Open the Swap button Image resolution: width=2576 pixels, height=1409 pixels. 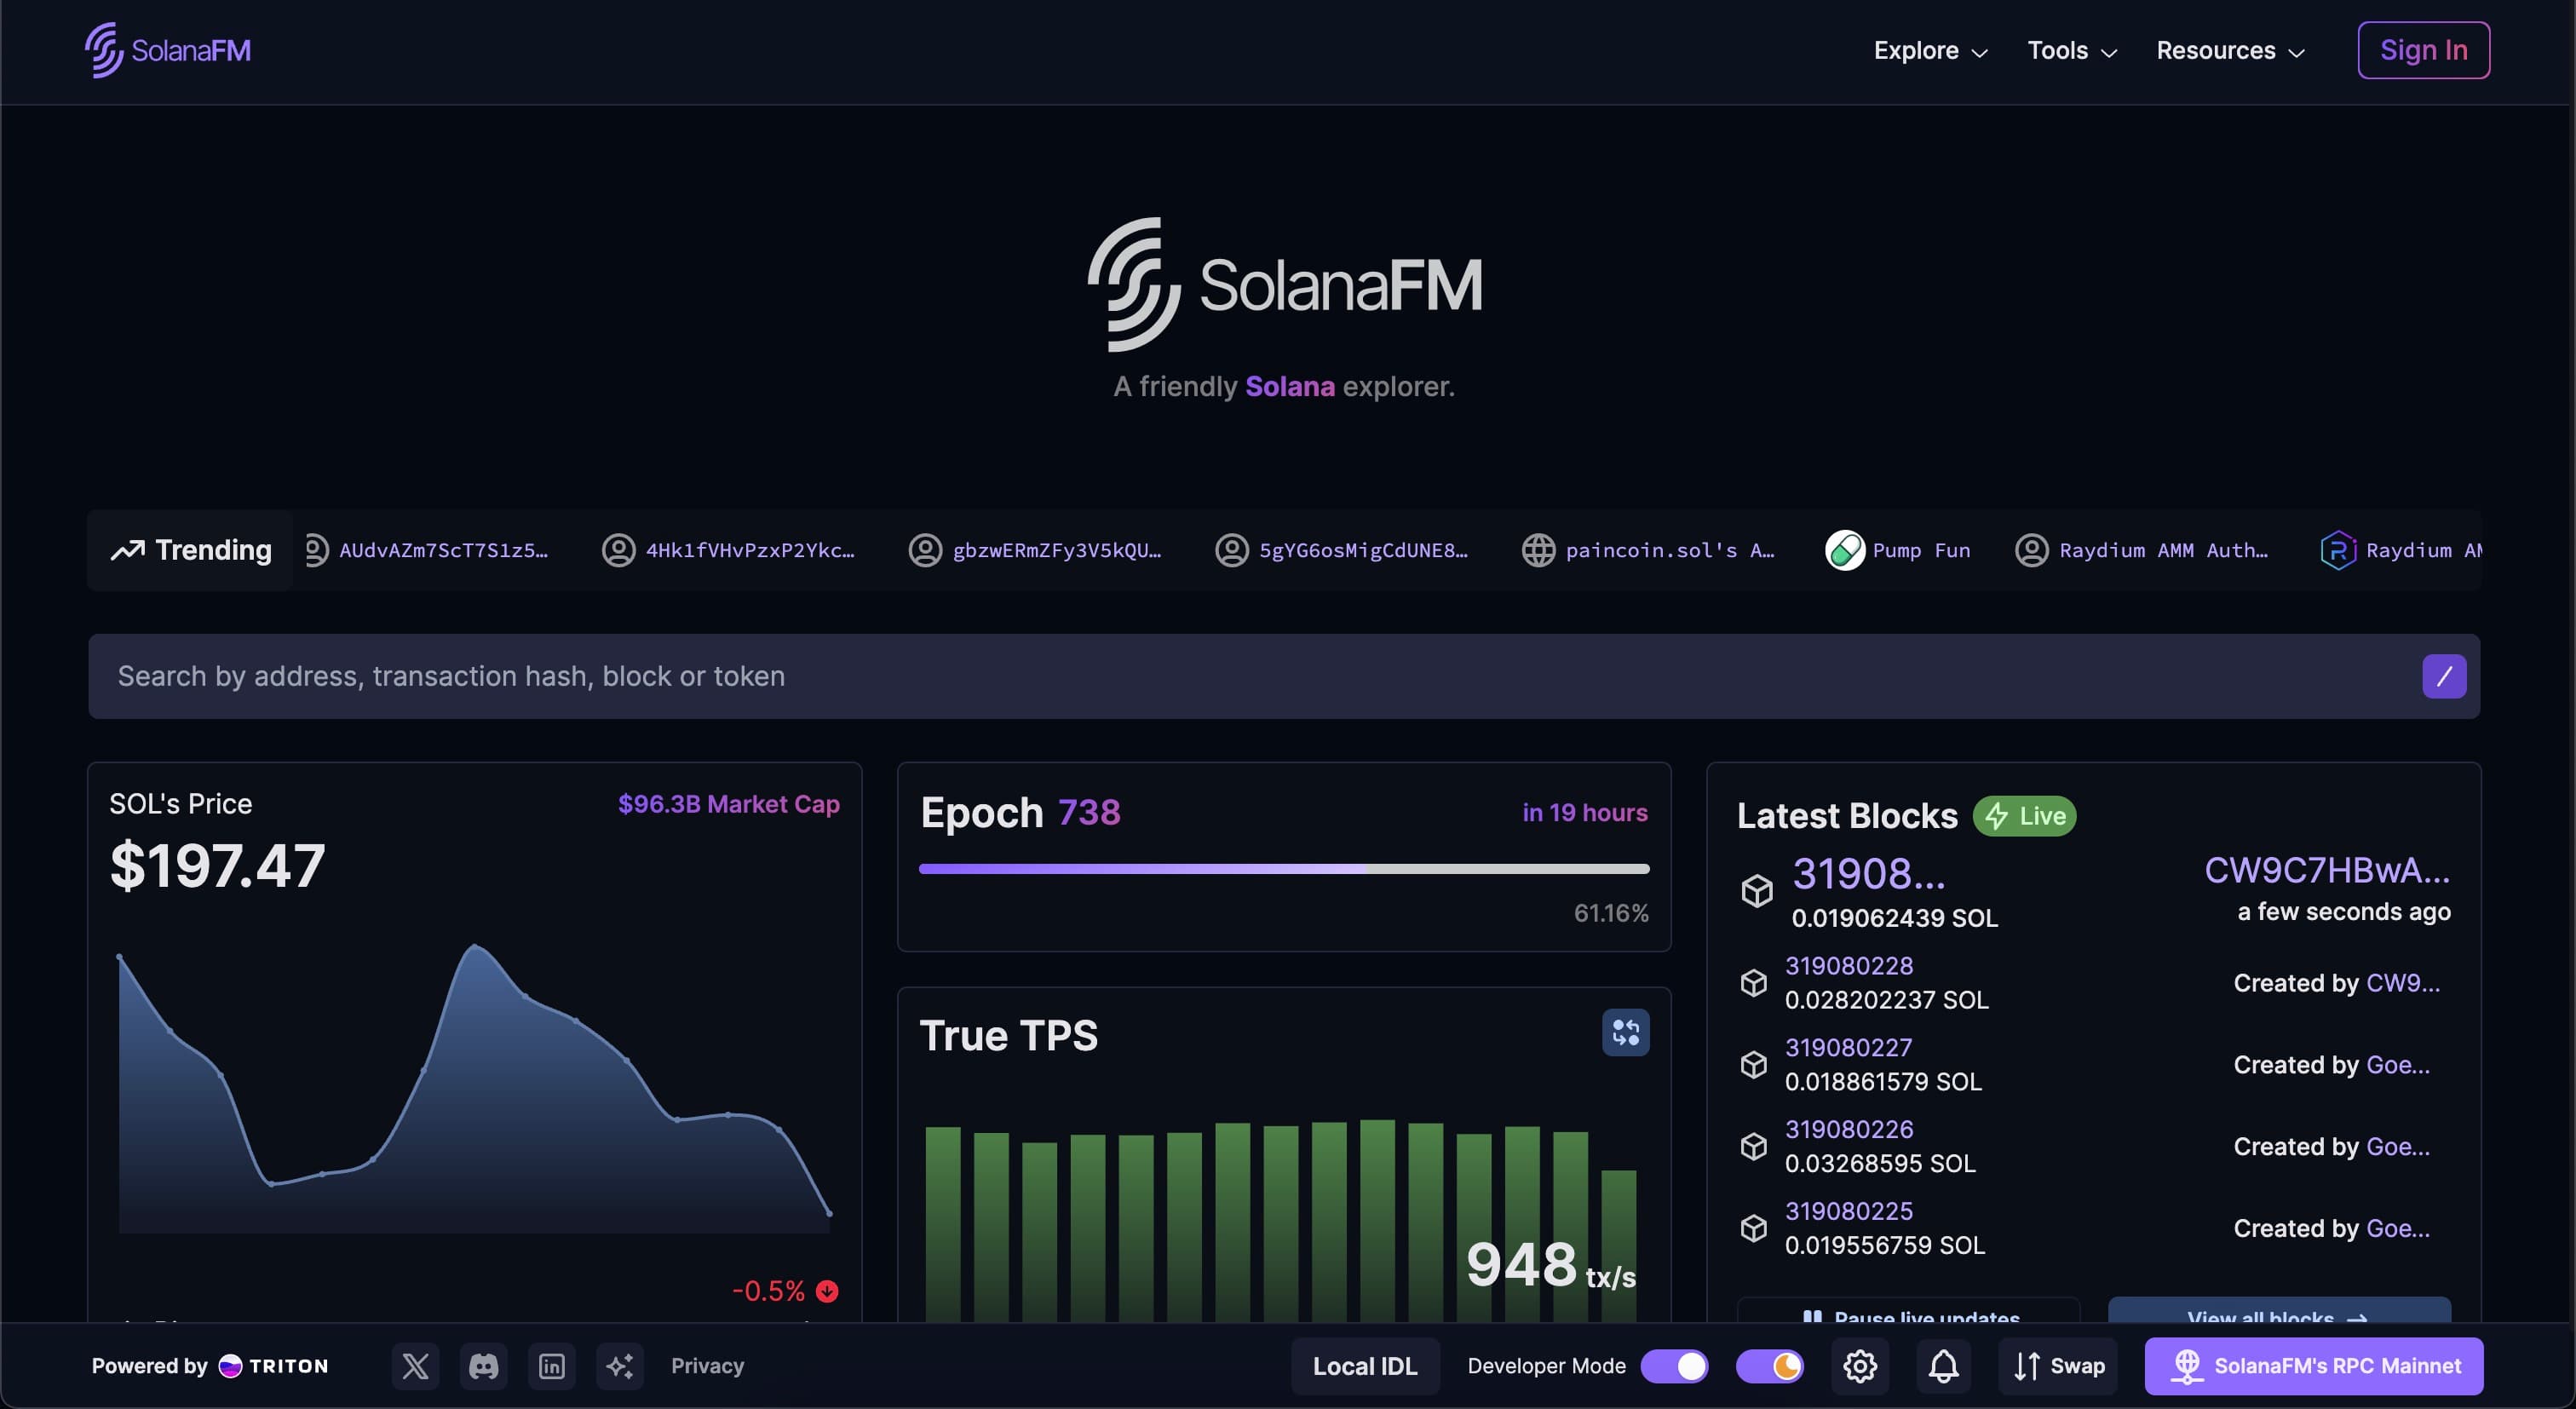[x=2058, y=1366]
